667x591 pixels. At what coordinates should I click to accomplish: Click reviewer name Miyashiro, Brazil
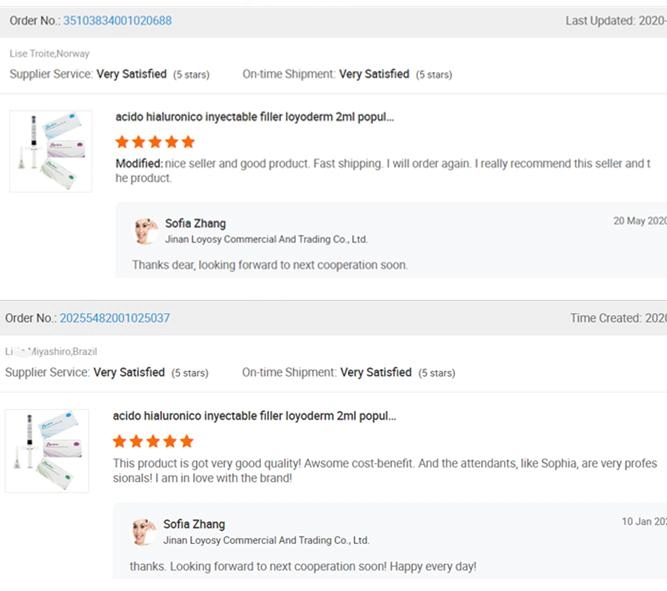tap(50, 352)
